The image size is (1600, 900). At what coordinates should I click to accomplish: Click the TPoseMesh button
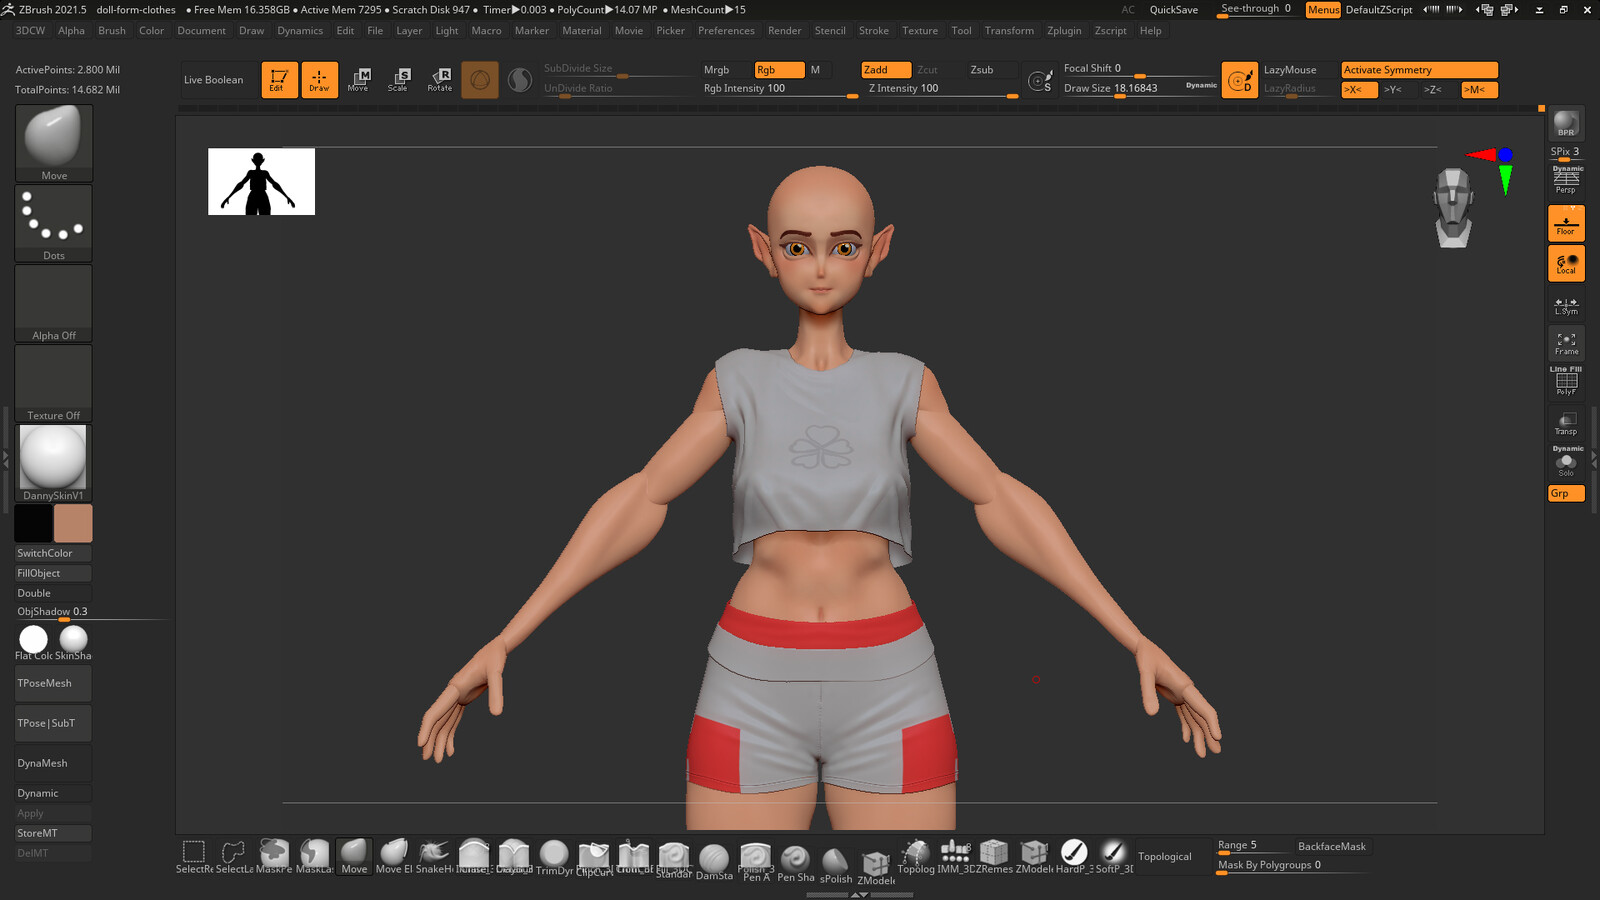pos(53,683)
